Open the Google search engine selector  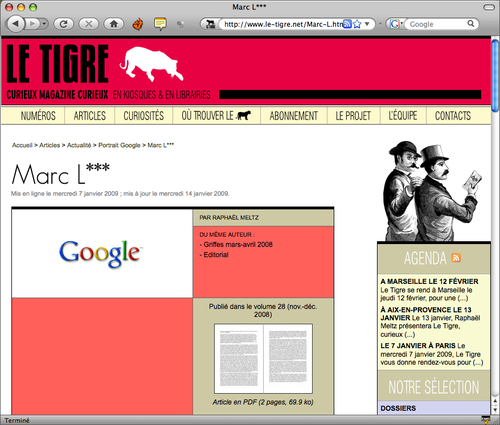click(x=396, y=24)
